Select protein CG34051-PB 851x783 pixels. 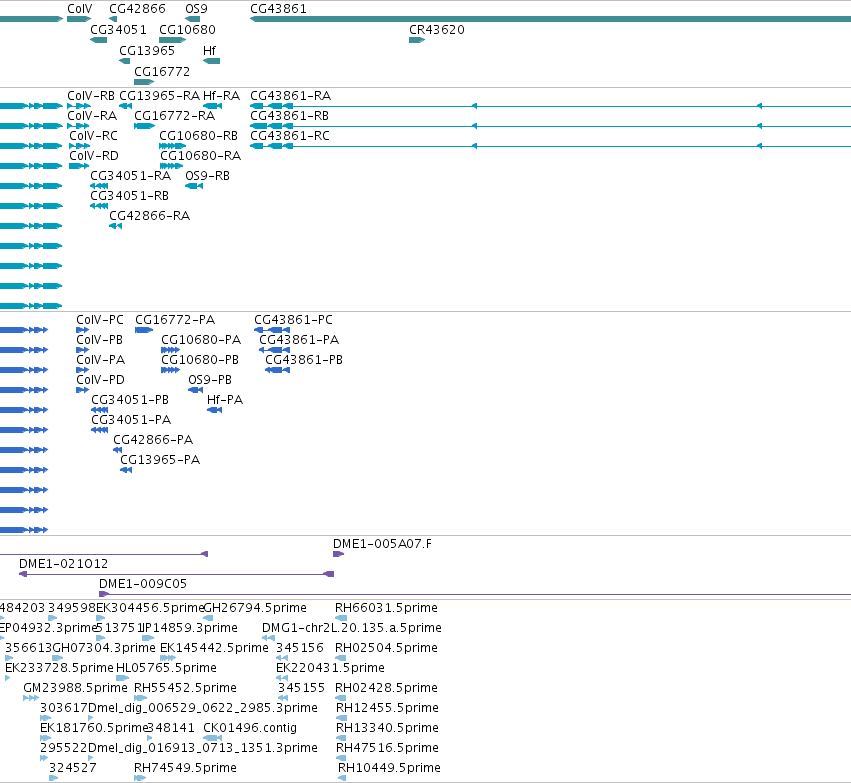click(x=99, y=410)
